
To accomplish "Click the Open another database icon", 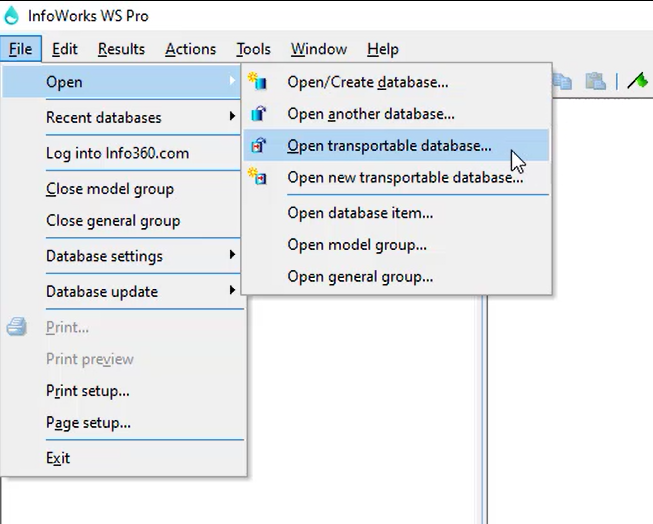I will coord(258,113).
